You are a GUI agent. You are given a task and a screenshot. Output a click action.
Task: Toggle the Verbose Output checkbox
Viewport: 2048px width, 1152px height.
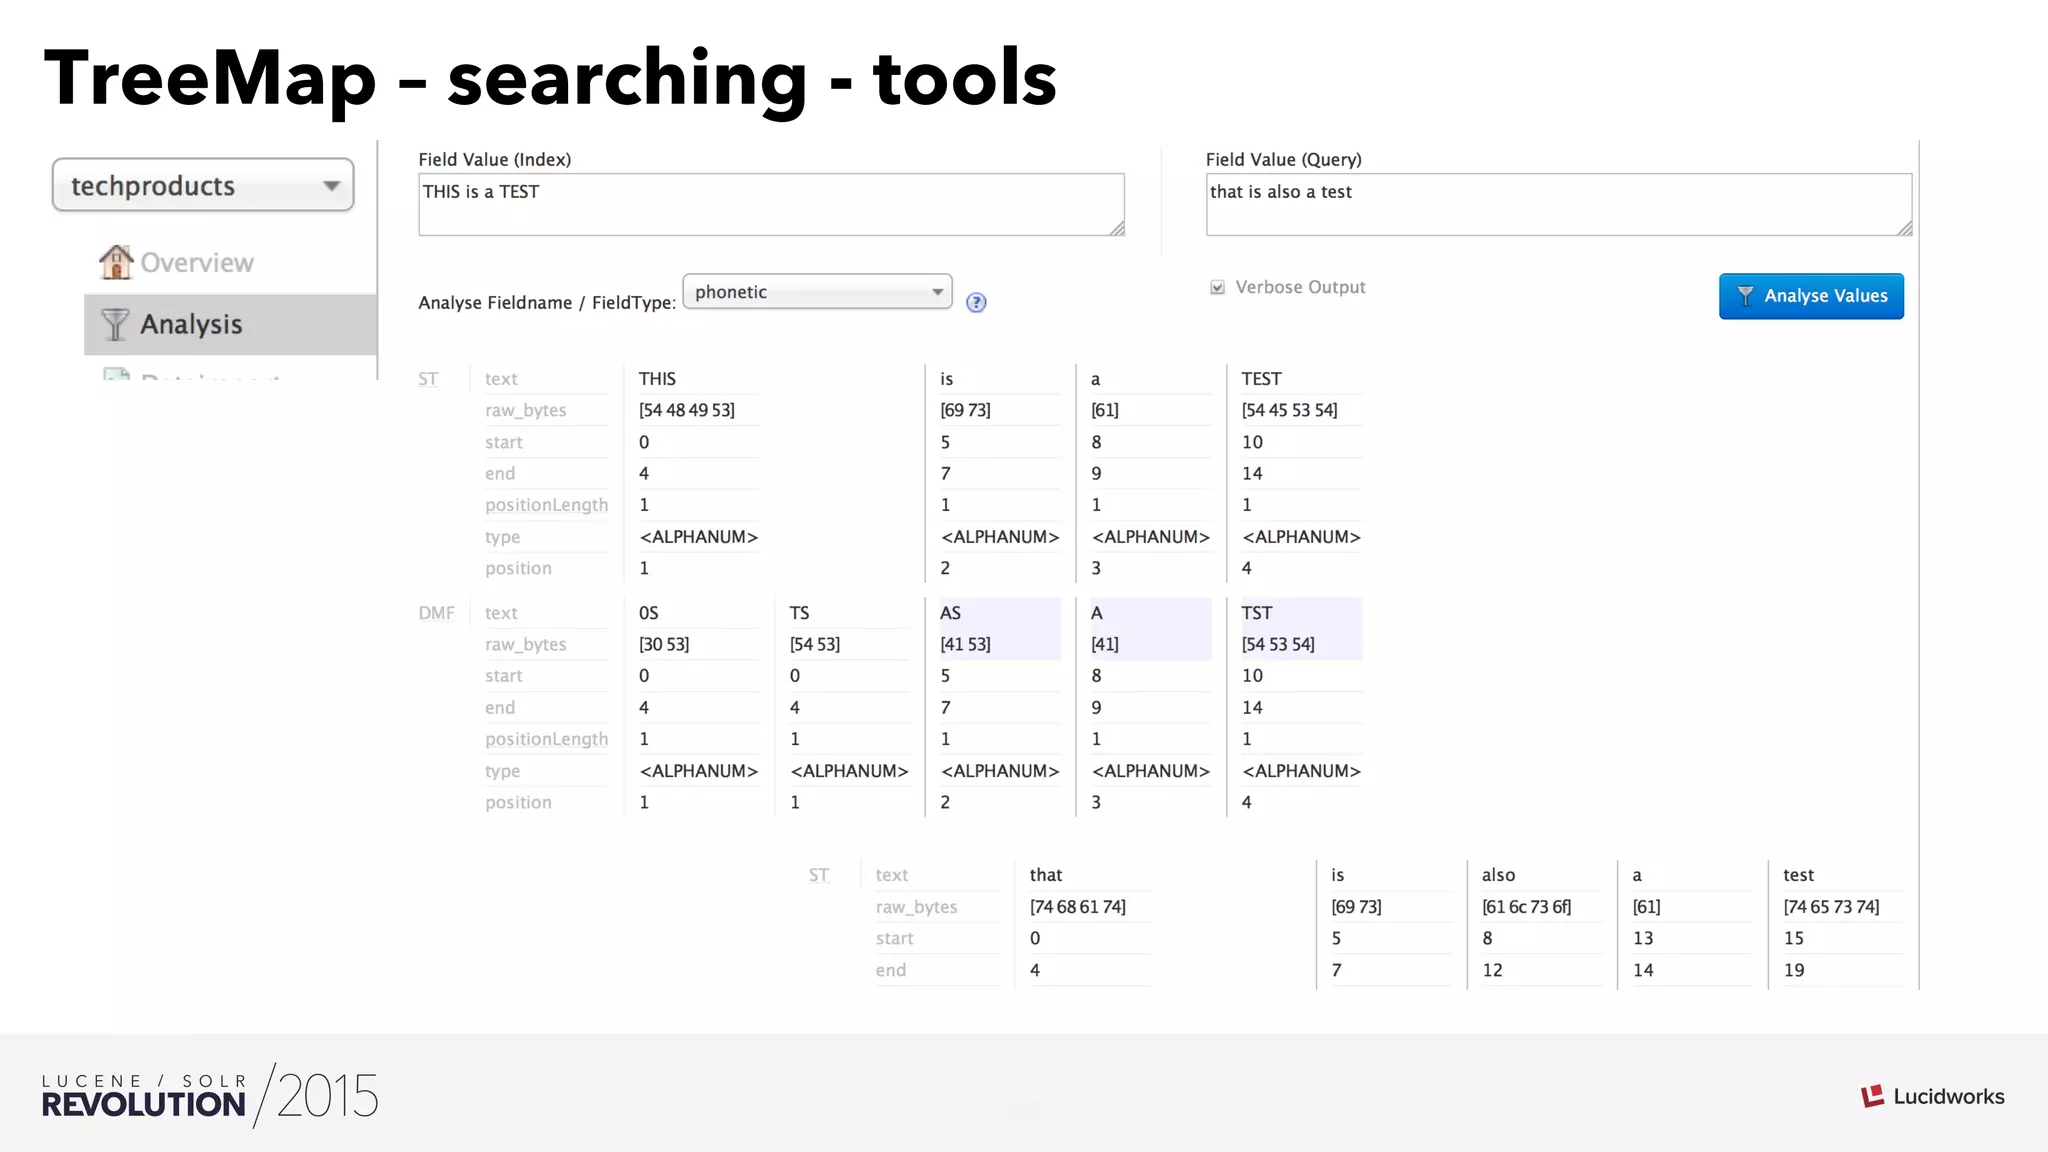point(1217,288)
